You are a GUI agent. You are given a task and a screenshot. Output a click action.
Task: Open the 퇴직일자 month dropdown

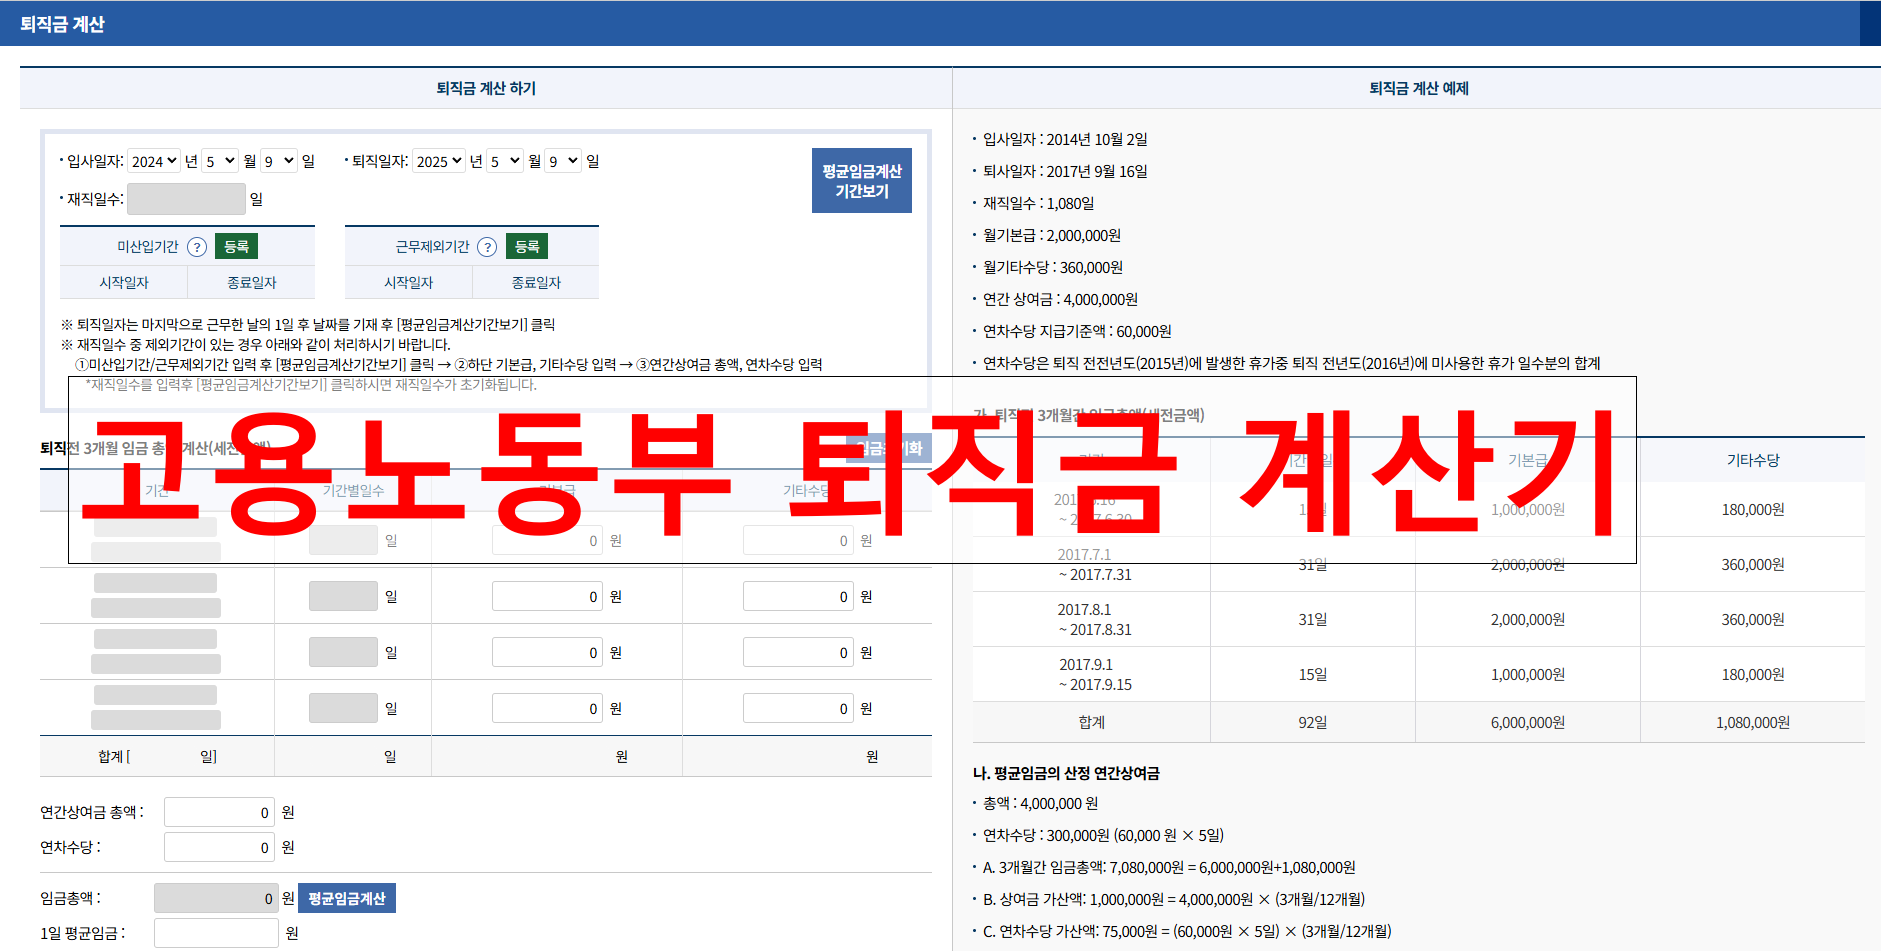coord(505,161)
